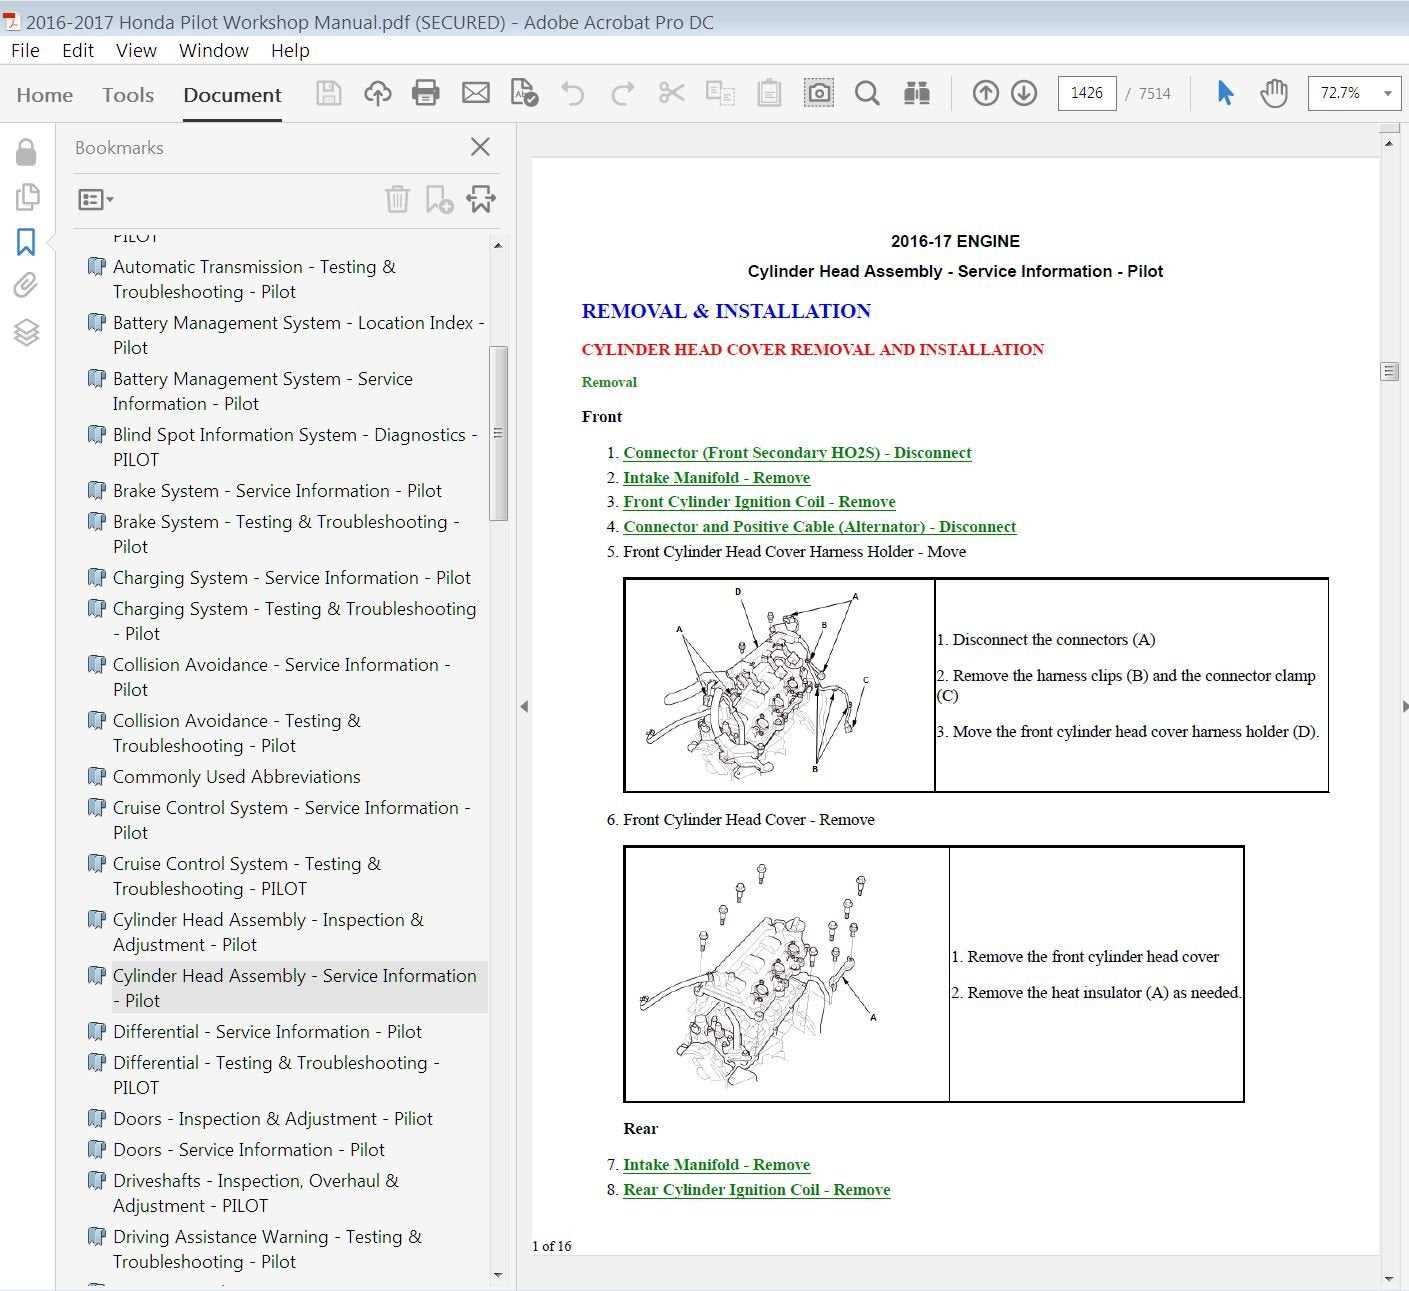Click the Undo arrow icon
The image size is (1409, 1291).
coord(573,93)
